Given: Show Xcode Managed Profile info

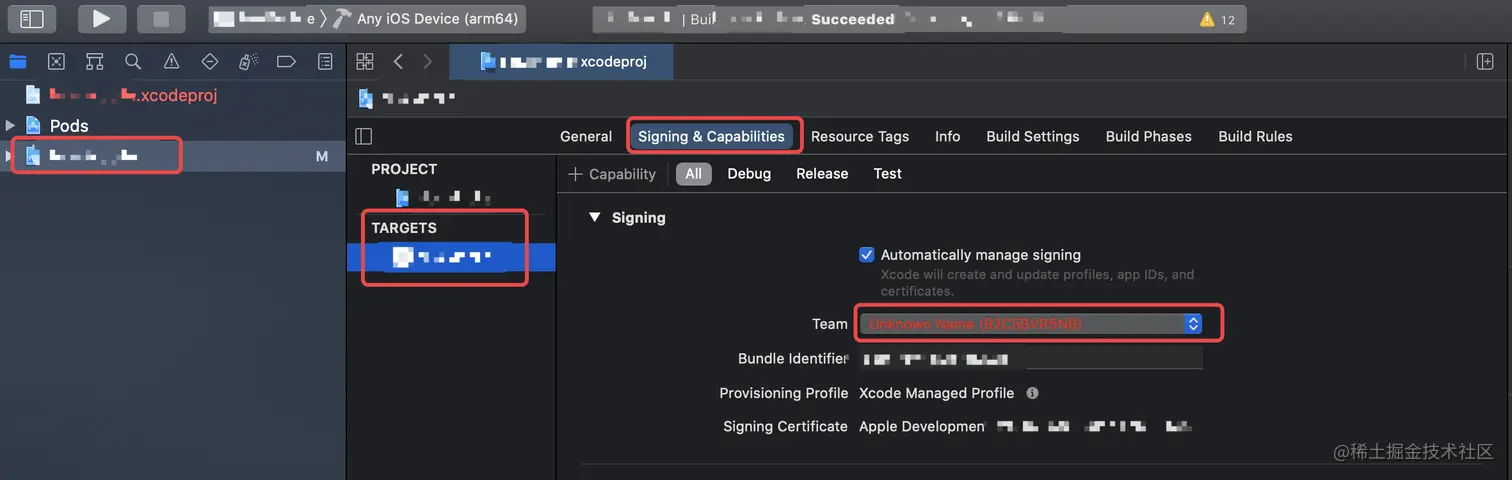Looking at the screenshot, I should point(1032,393).
